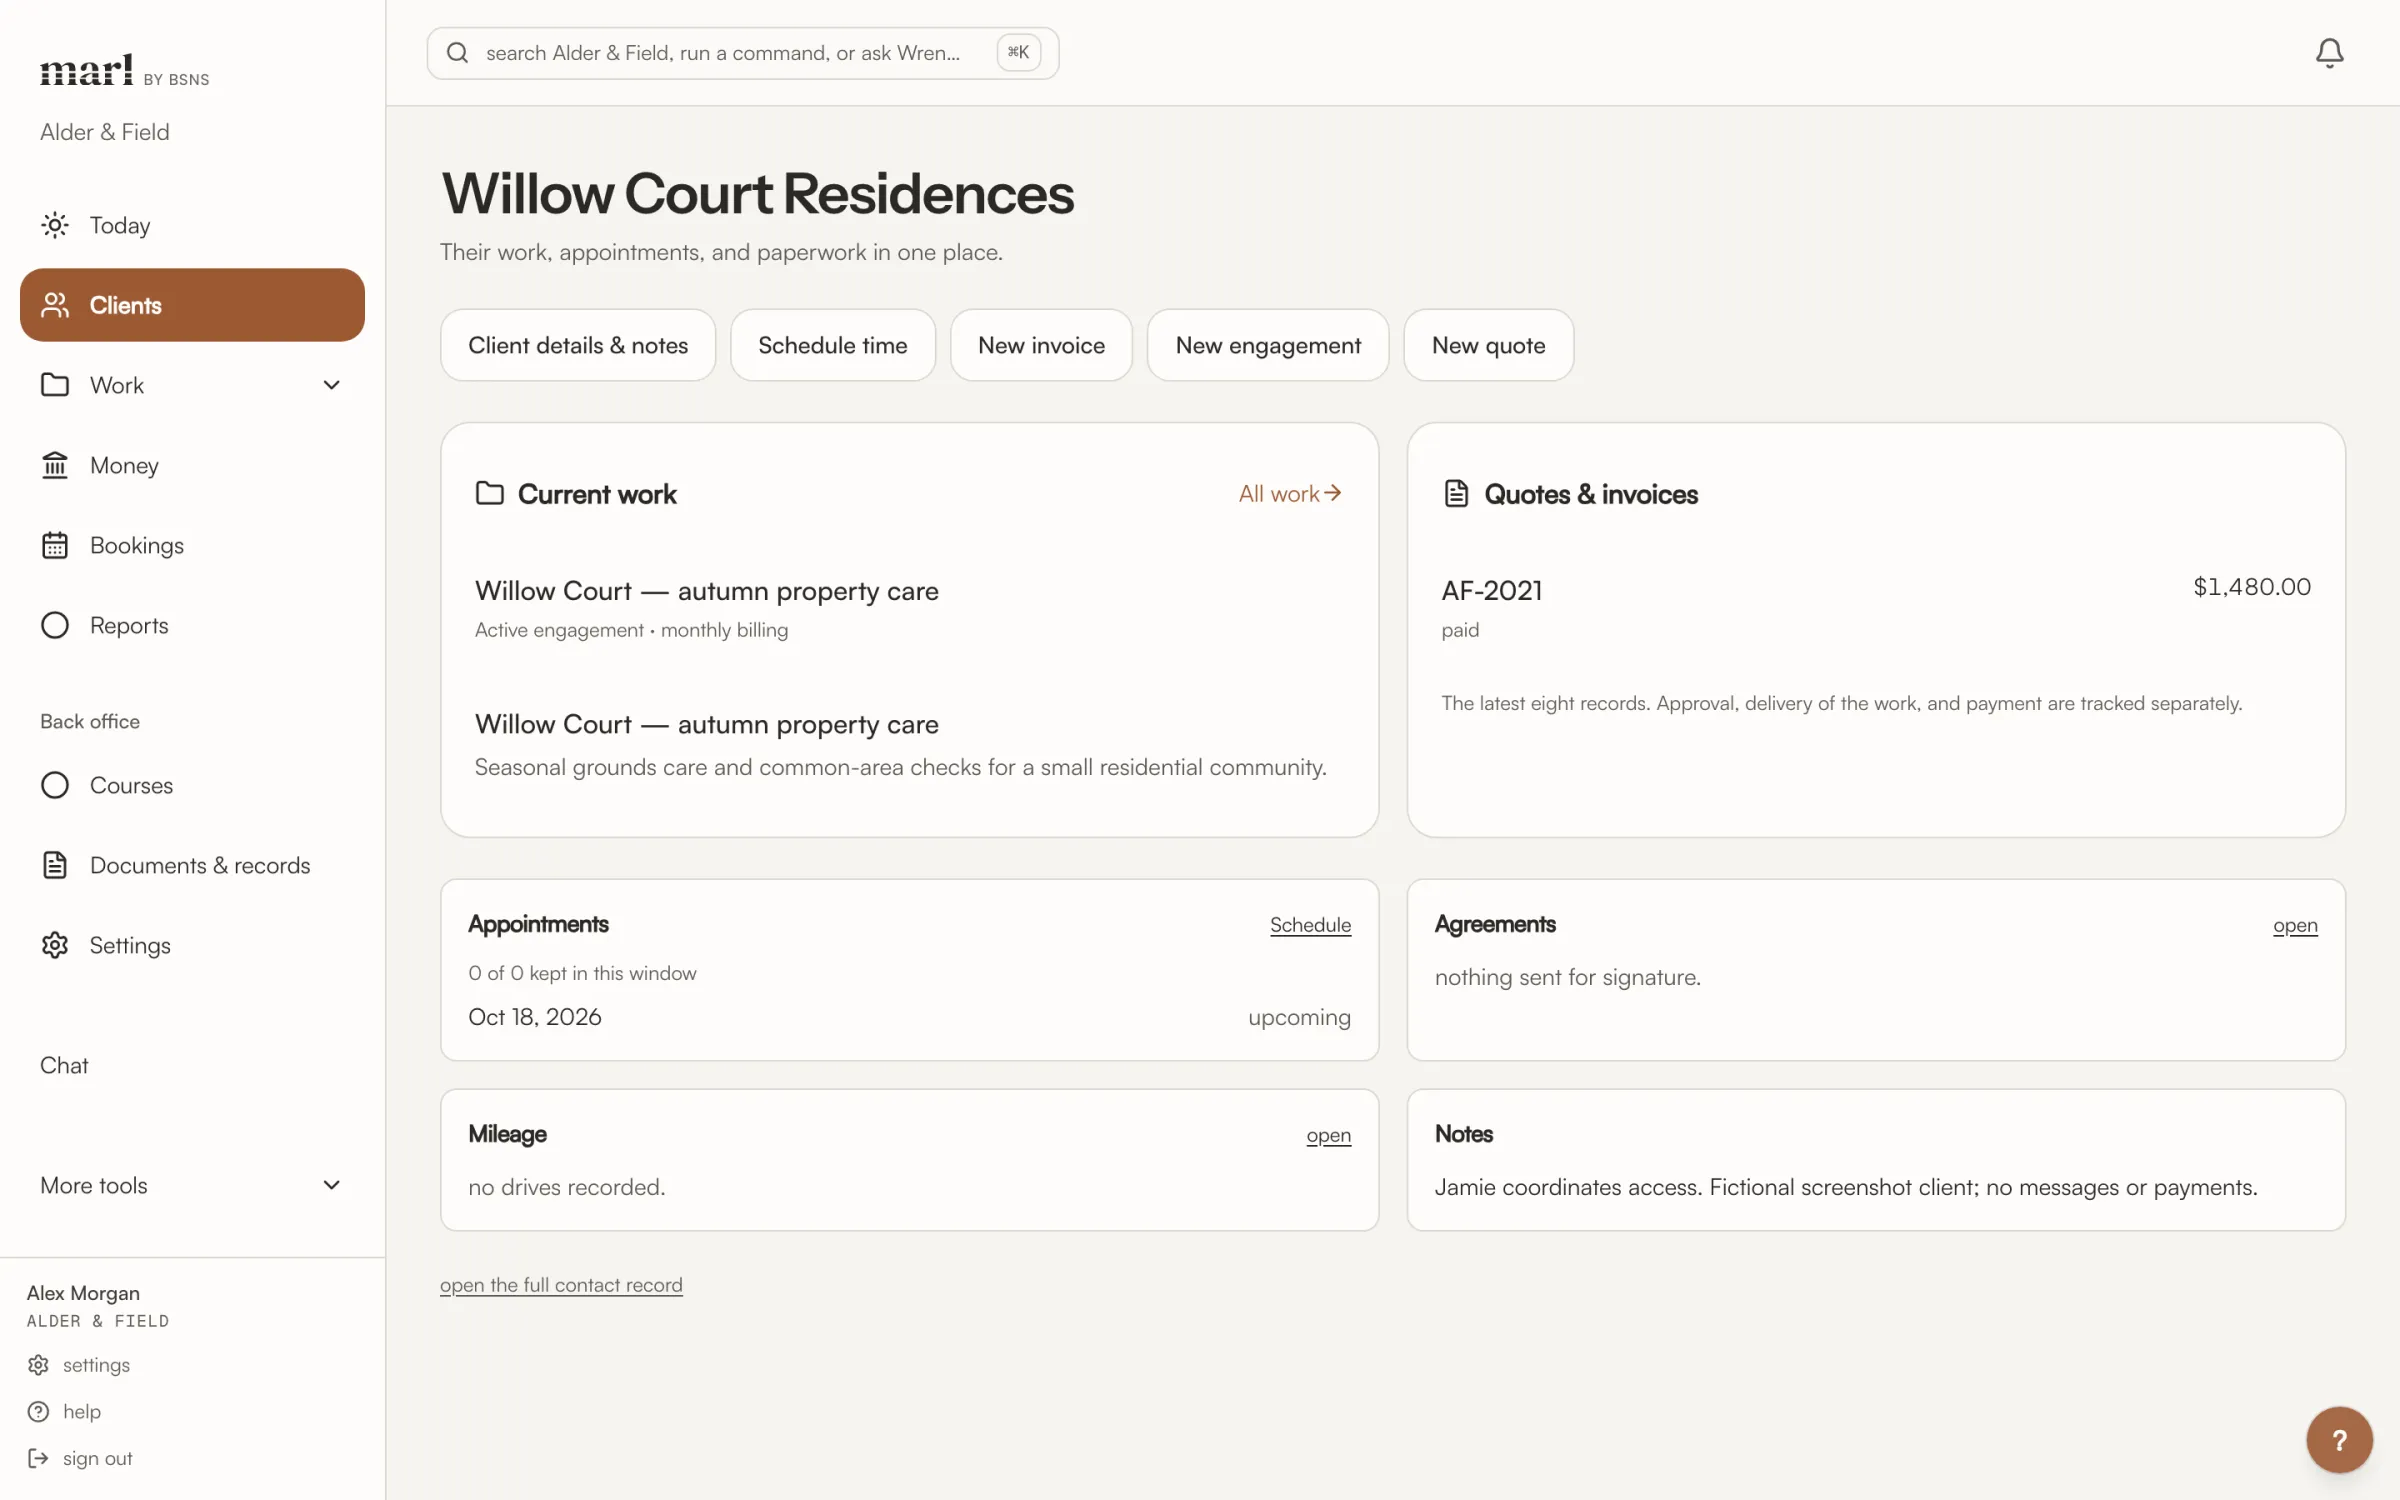Focus the search Alder & Field input
Image resolution: width=2400 pixels, height=1500 pixels.
point(742,53)
